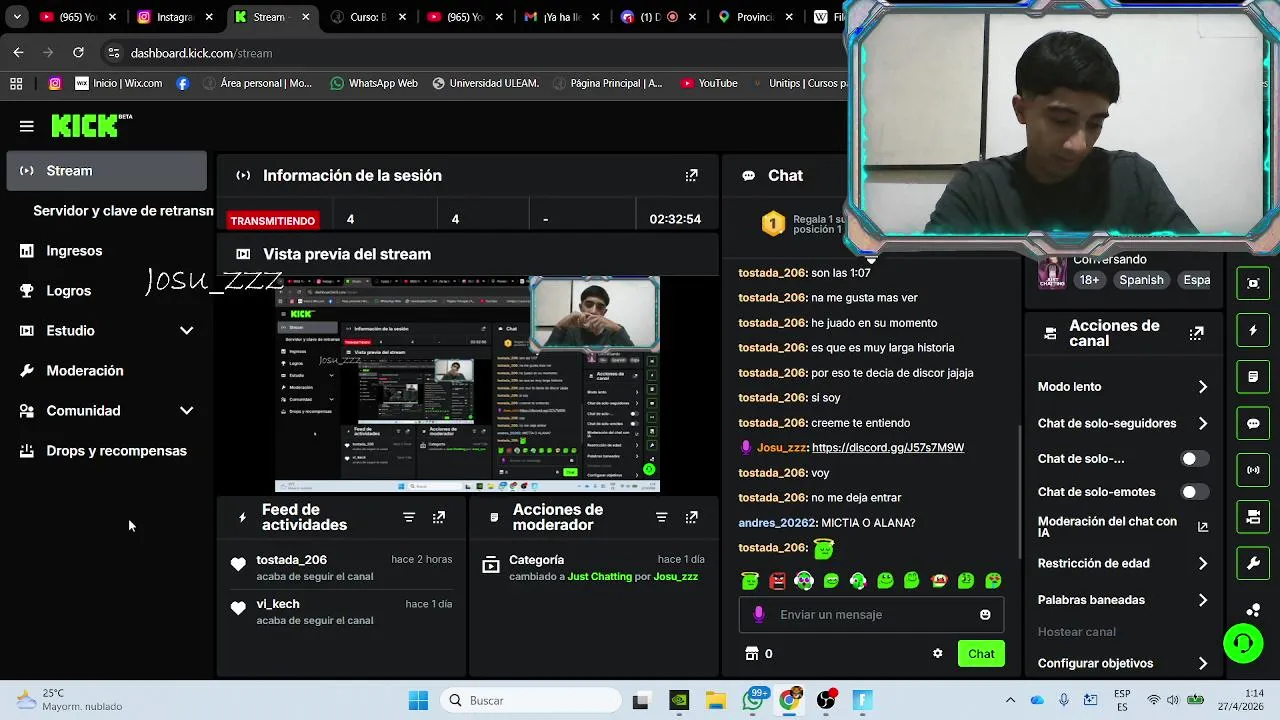Open external link icon for Moderación del chat con IA
1280x720 pixels.
tap(1203, 527)
